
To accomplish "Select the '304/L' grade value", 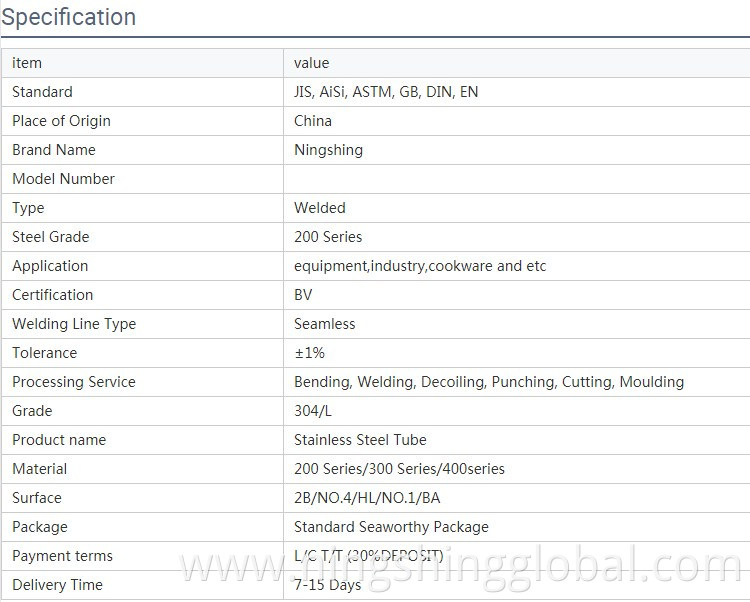I will (x=312, y=411).
